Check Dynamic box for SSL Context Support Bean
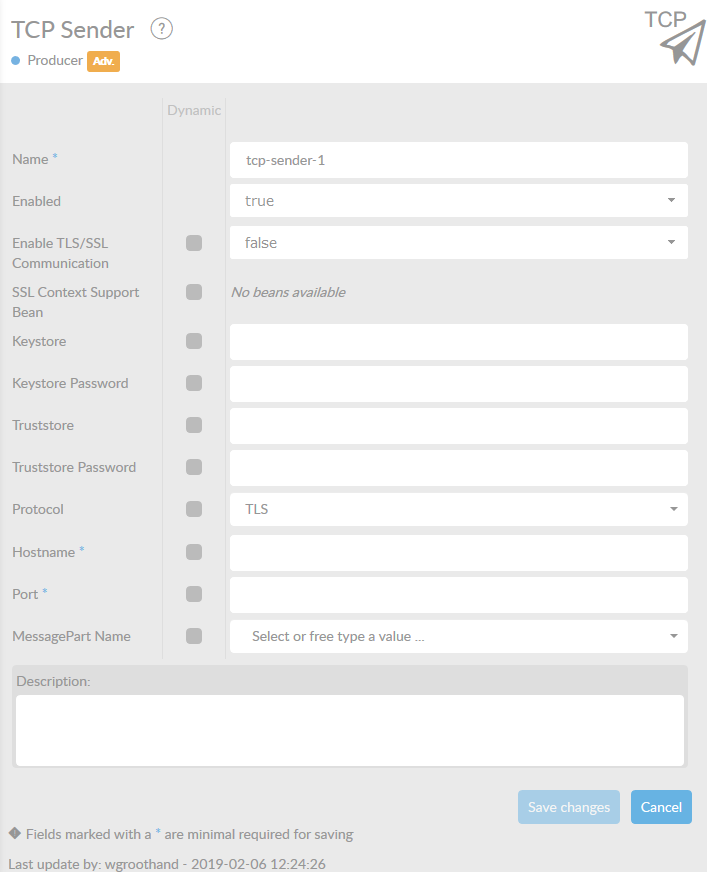 point(194,292)
